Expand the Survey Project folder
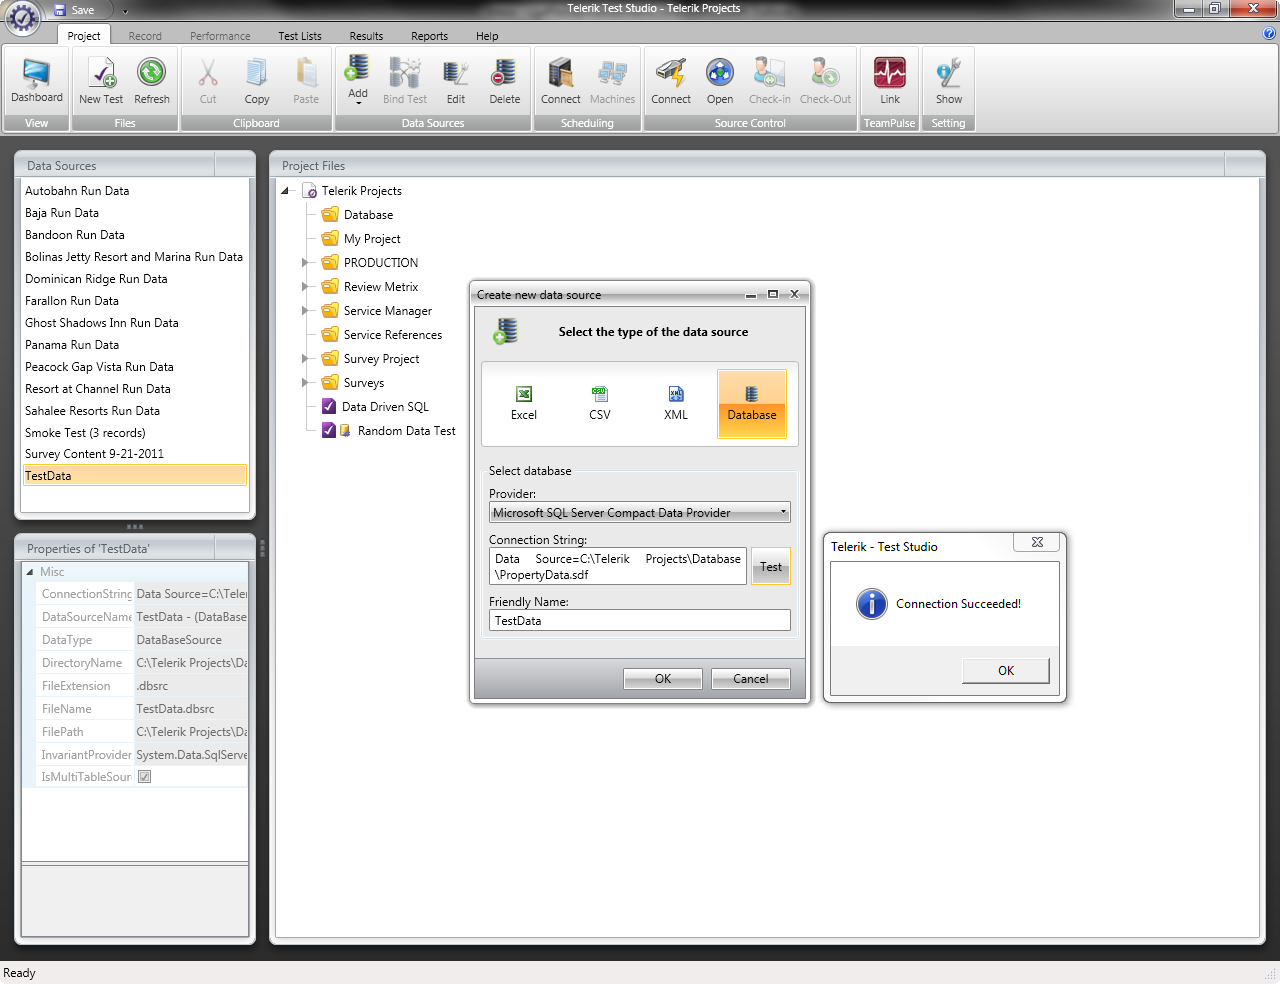 click(306, 359)
